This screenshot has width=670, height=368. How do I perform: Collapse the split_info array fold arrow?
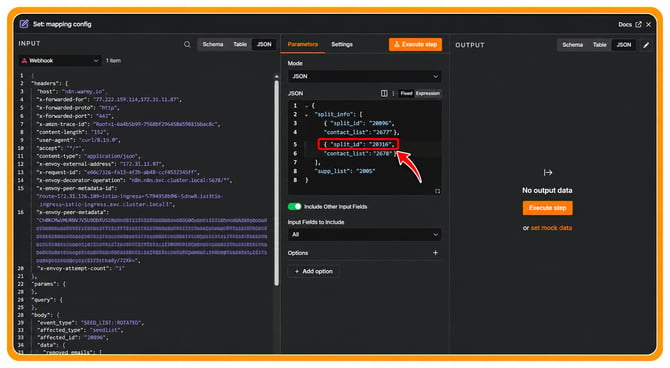(x=306, y=115)
